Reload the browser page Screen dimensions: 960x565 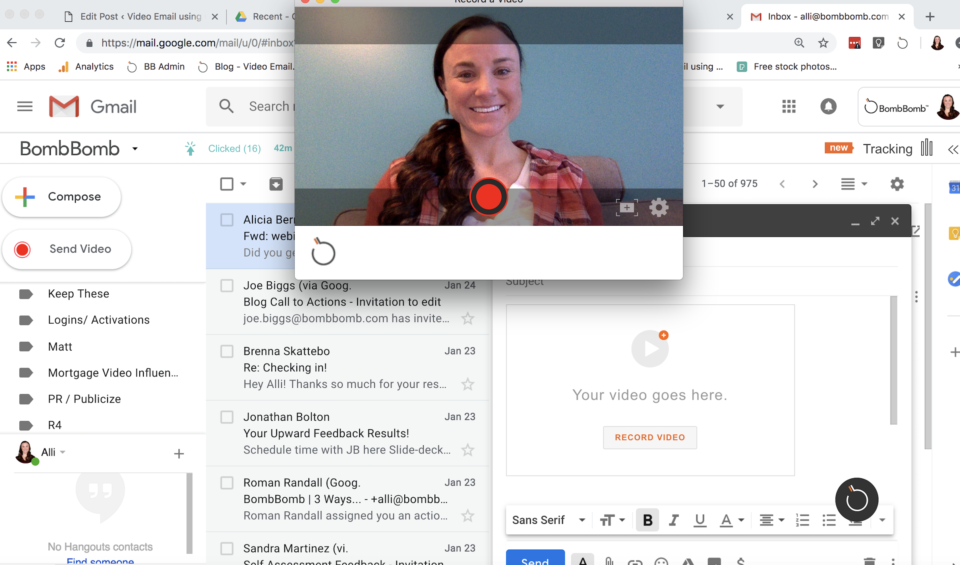click(59, 43)
